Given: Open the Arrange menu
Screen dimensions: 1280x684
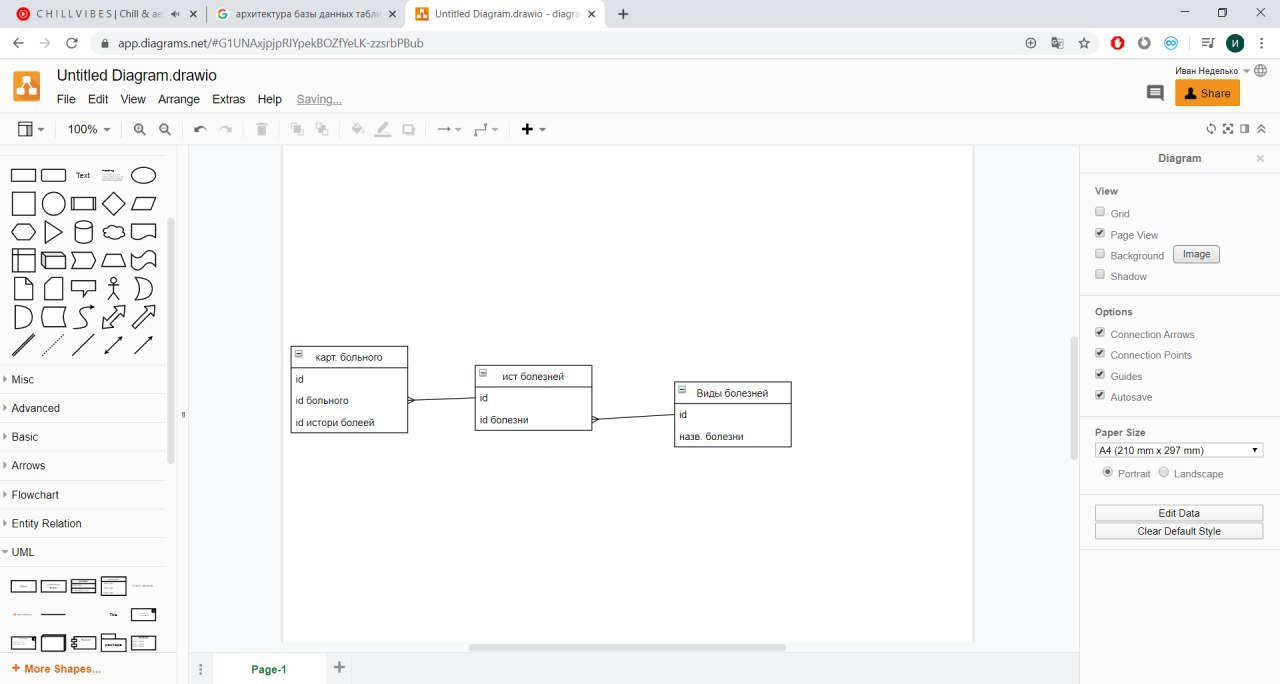Looking at the screenshot, I should 179,99.
